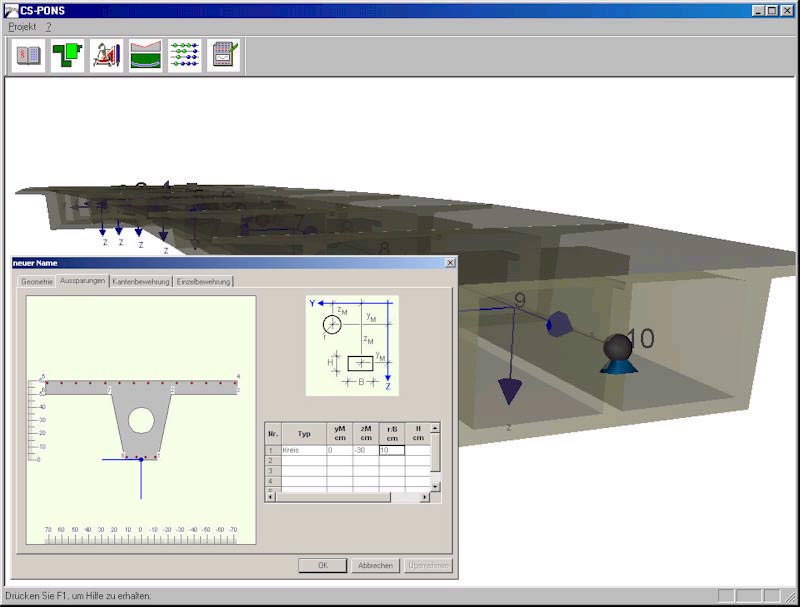The height and width of the screenshot is (607, 800).
Task: Select the 'Kreis' Typ cell in row 1
Action: 304,451
